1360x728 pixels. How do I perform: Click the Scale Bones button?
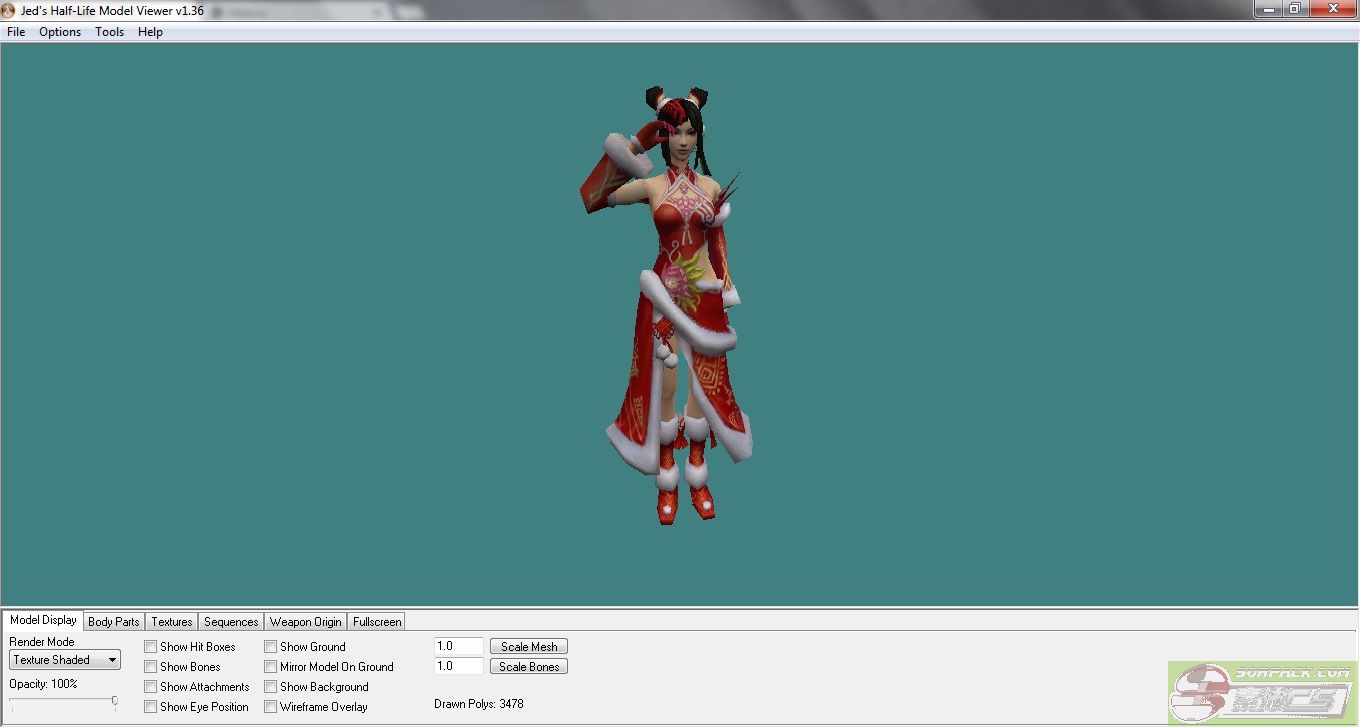(x=529, y=667)
